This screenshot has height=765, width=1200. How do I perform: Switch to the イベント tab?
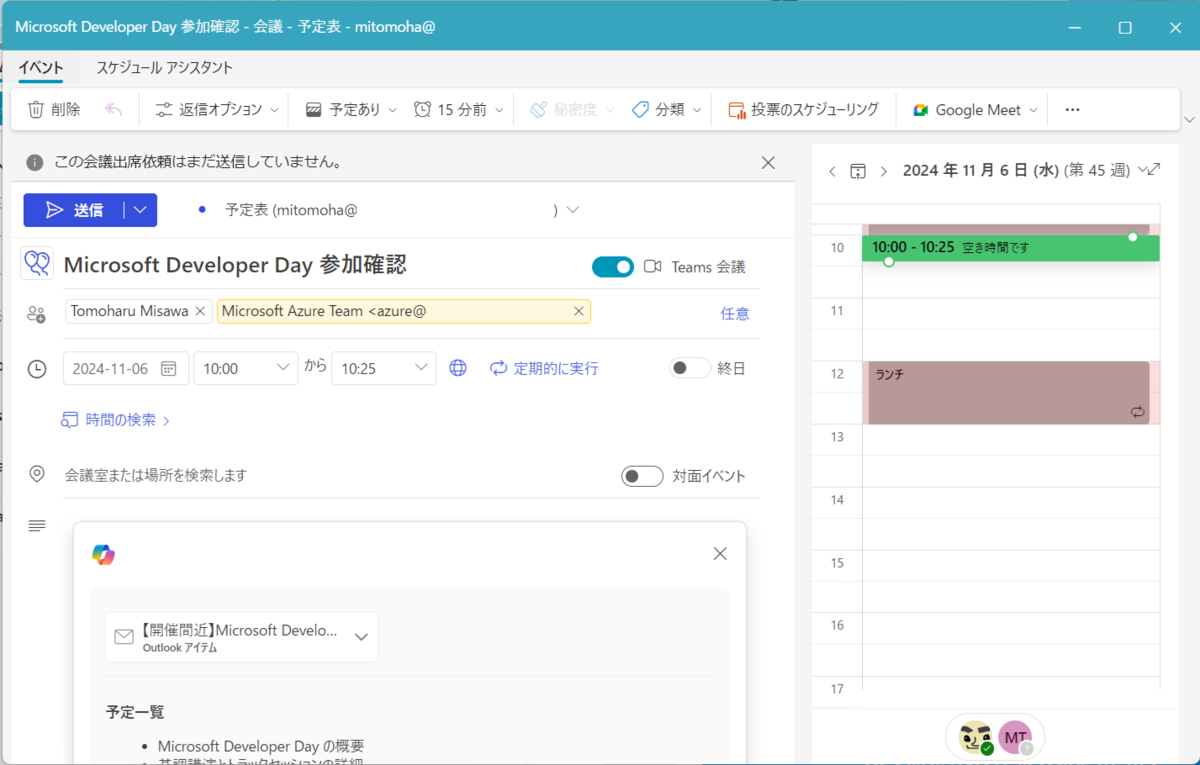click(x=41, y=68)
